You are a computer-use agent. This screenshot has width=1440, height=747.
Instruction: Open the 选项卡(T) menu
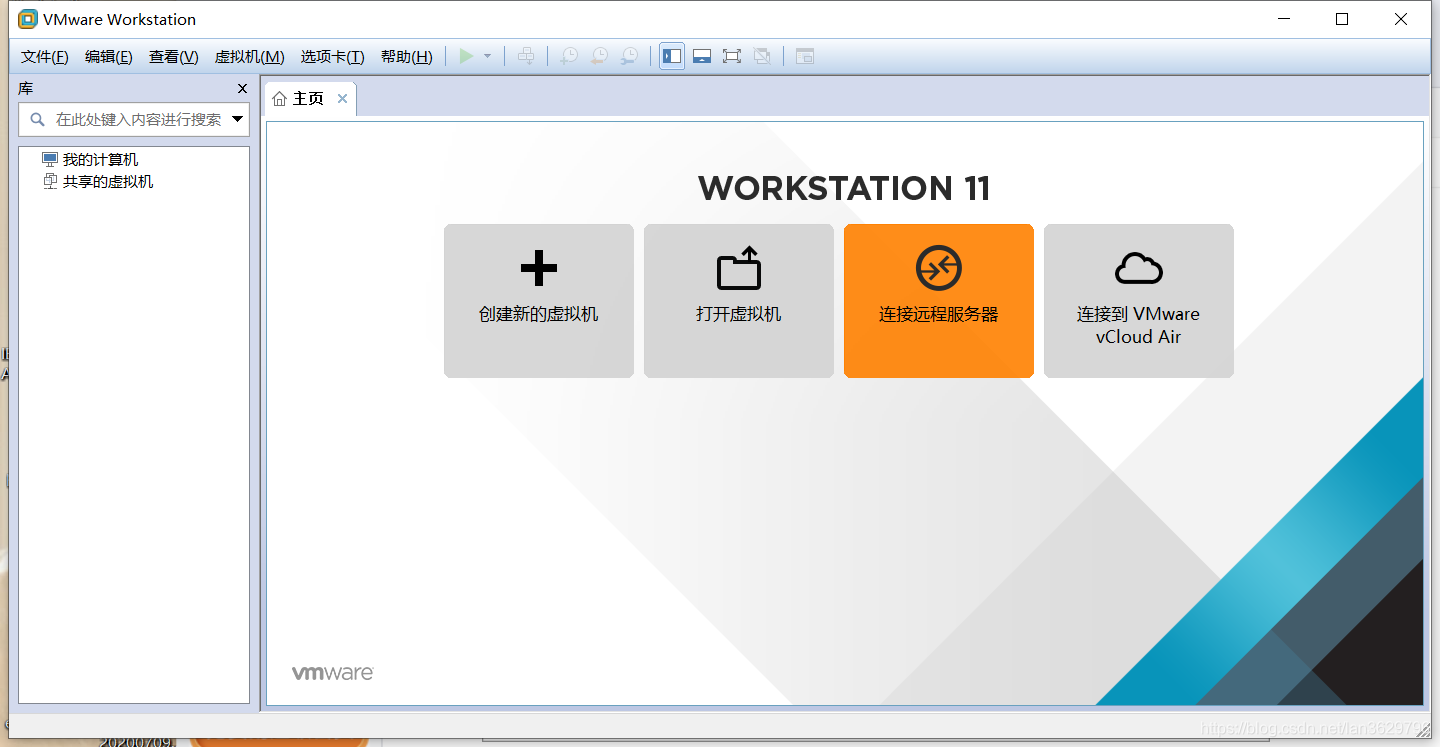tap(333, 57)
